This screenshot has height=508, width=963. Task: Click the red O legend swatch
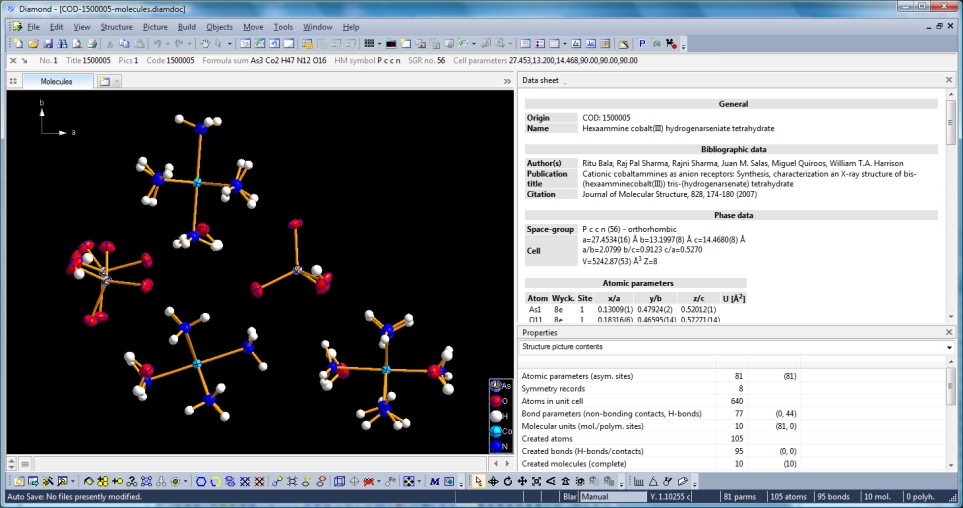(x=495, y=401)
